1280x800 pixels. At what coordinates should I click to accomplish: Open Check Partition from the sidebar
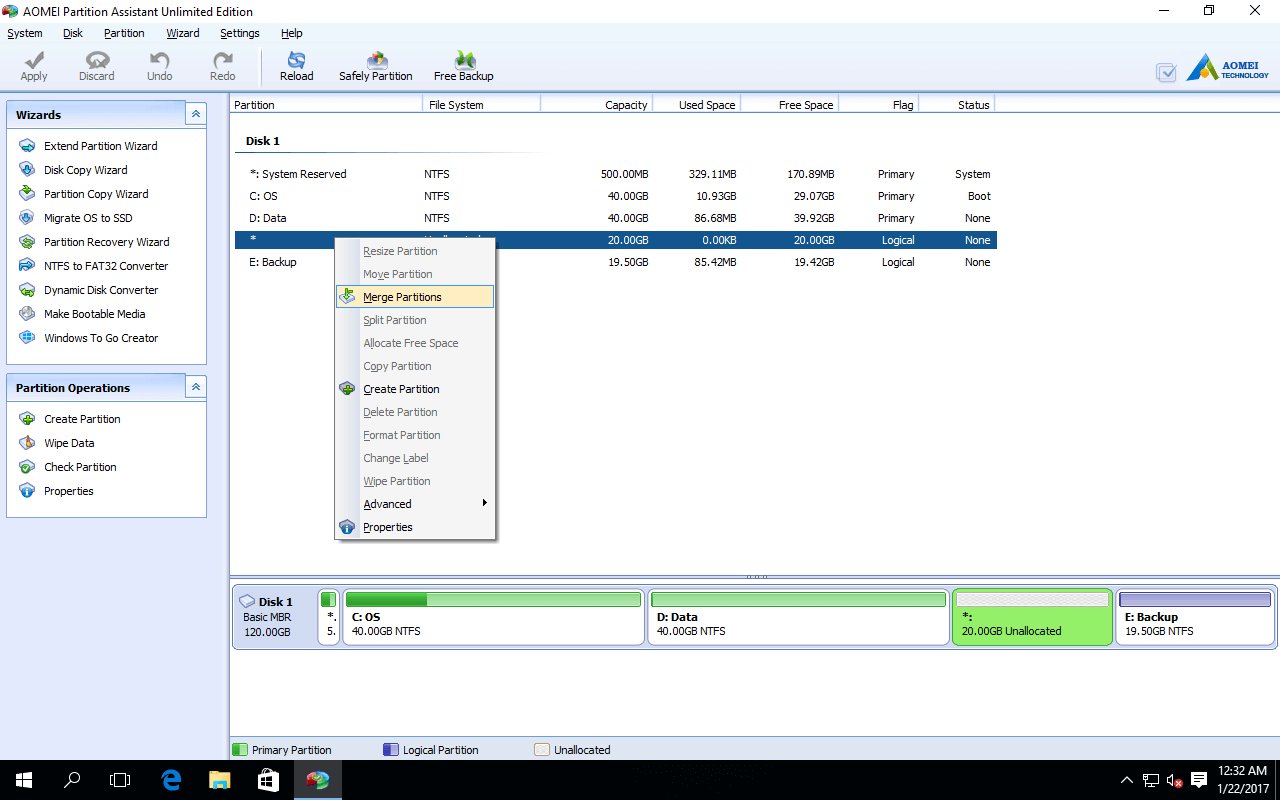coord(80,466)
